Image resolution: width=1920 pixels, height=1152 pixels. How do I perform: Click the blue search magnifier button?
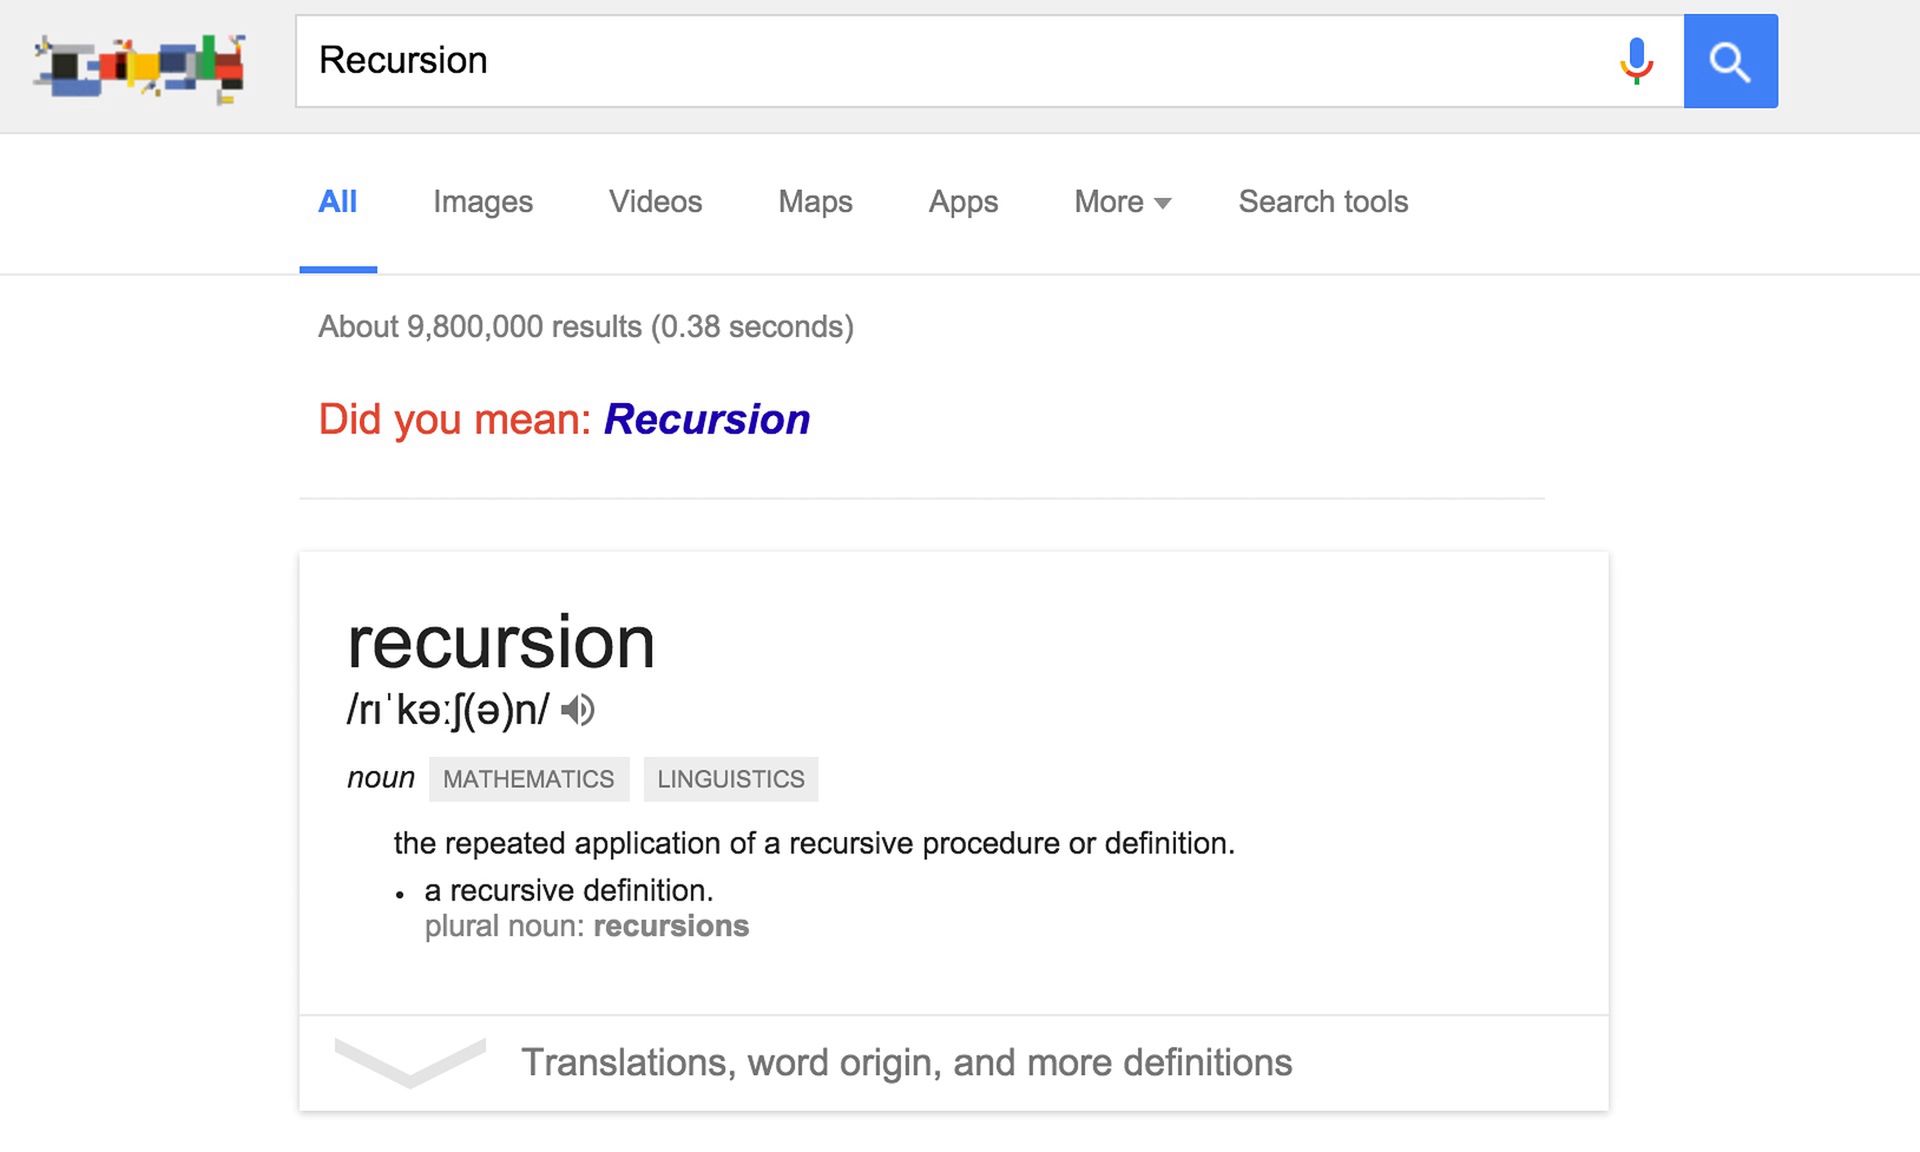[x=1730, y=61]
